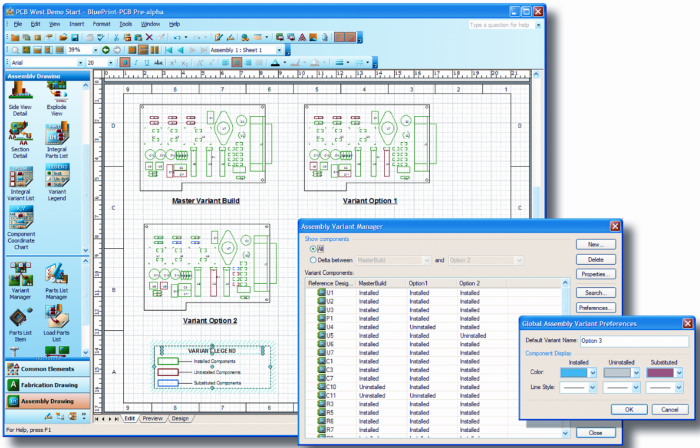Viewport: 700px width, 448px height.
Task: Click the Undo arrow icon
Action: 177,37
